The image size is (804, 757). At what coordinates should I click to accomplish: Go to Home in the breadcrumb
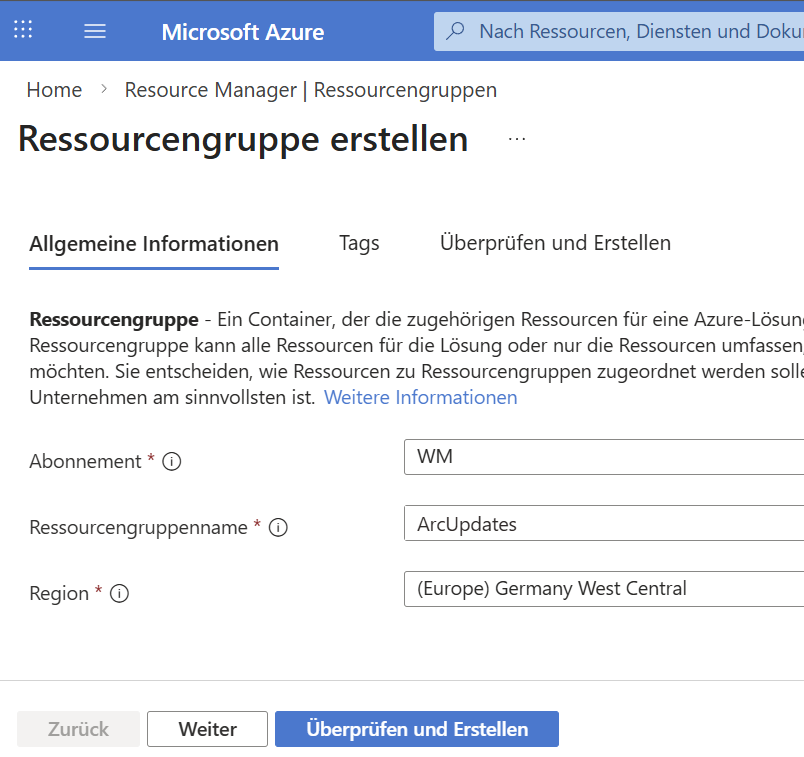click(x=54, y=90)
